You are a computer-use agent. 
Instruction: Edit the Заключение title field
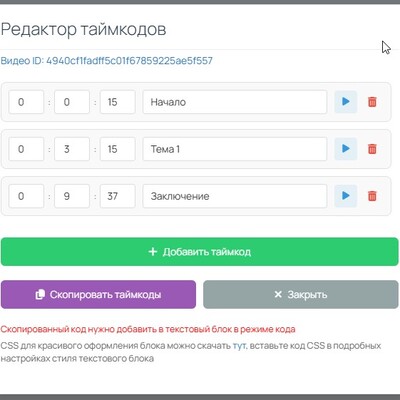pos(235,196)
